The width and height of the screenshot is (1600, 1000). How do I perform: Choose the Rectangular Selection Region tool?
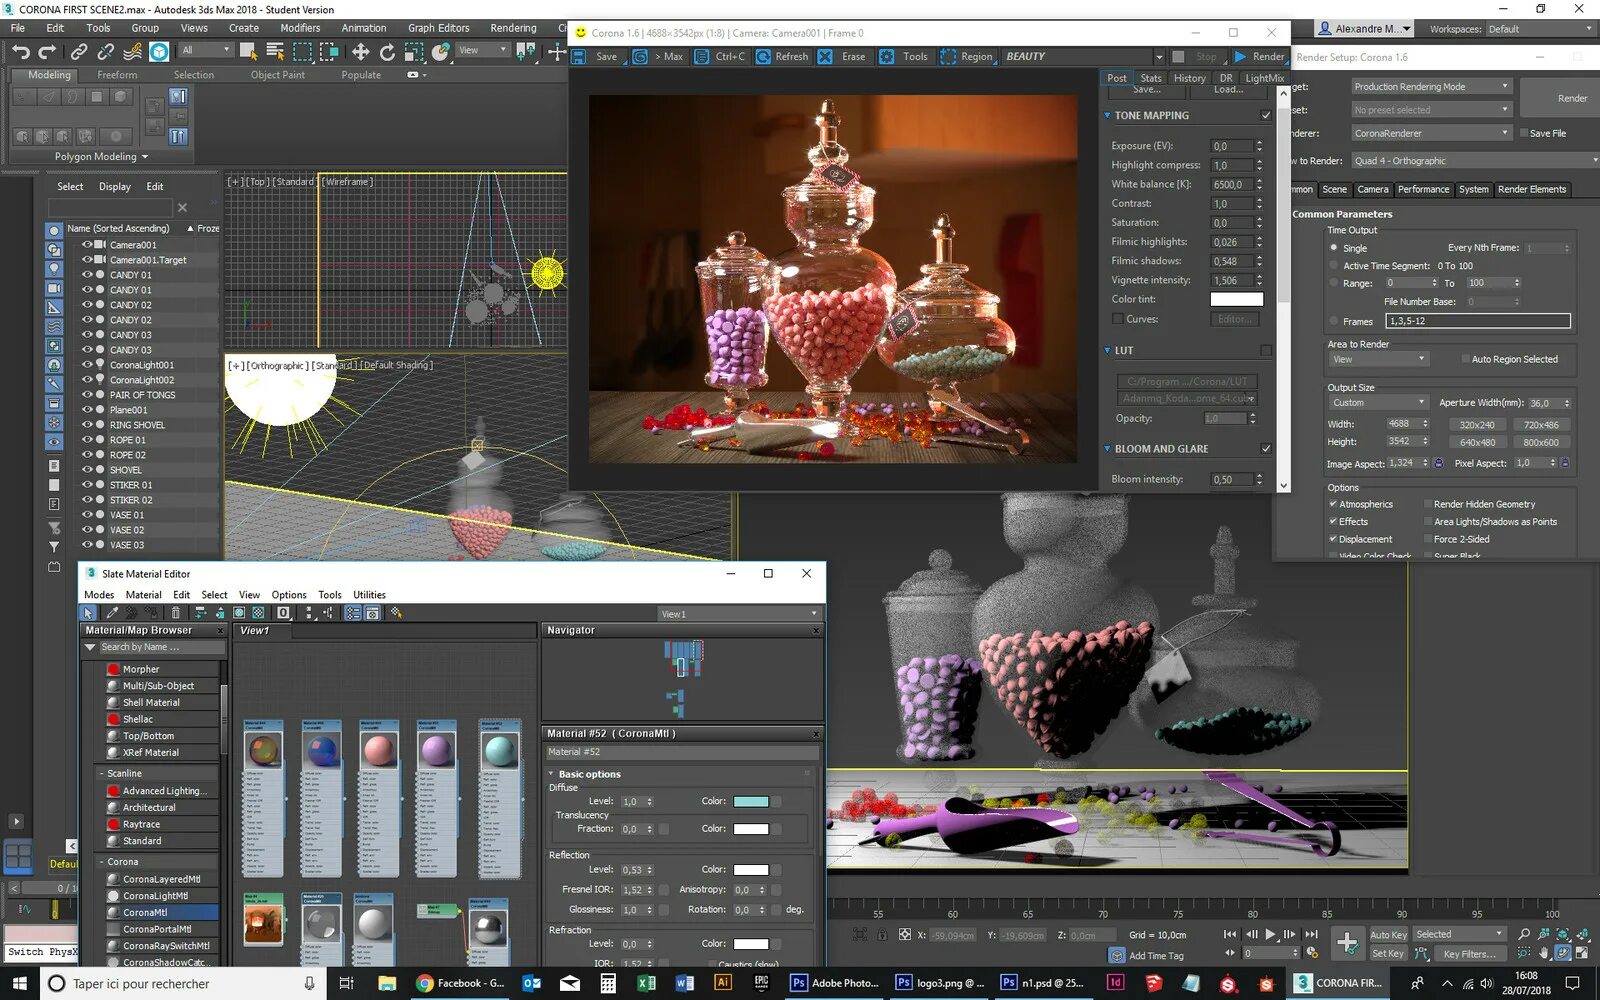pyautogui.click(x=303, y=51)
